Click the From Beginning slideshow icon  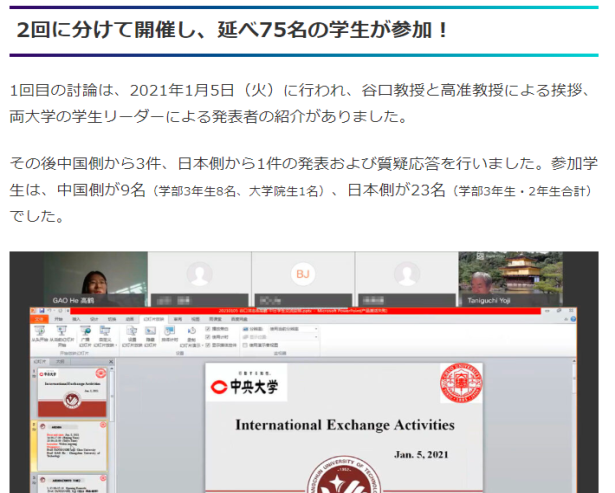pos(40,333)
